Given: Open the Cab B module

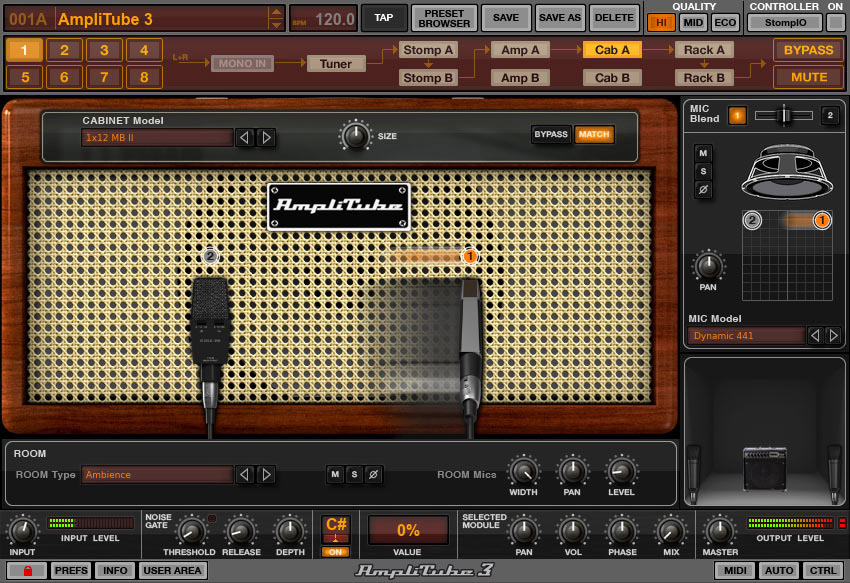Looking at the screenshot, I should tap(612, 78).
